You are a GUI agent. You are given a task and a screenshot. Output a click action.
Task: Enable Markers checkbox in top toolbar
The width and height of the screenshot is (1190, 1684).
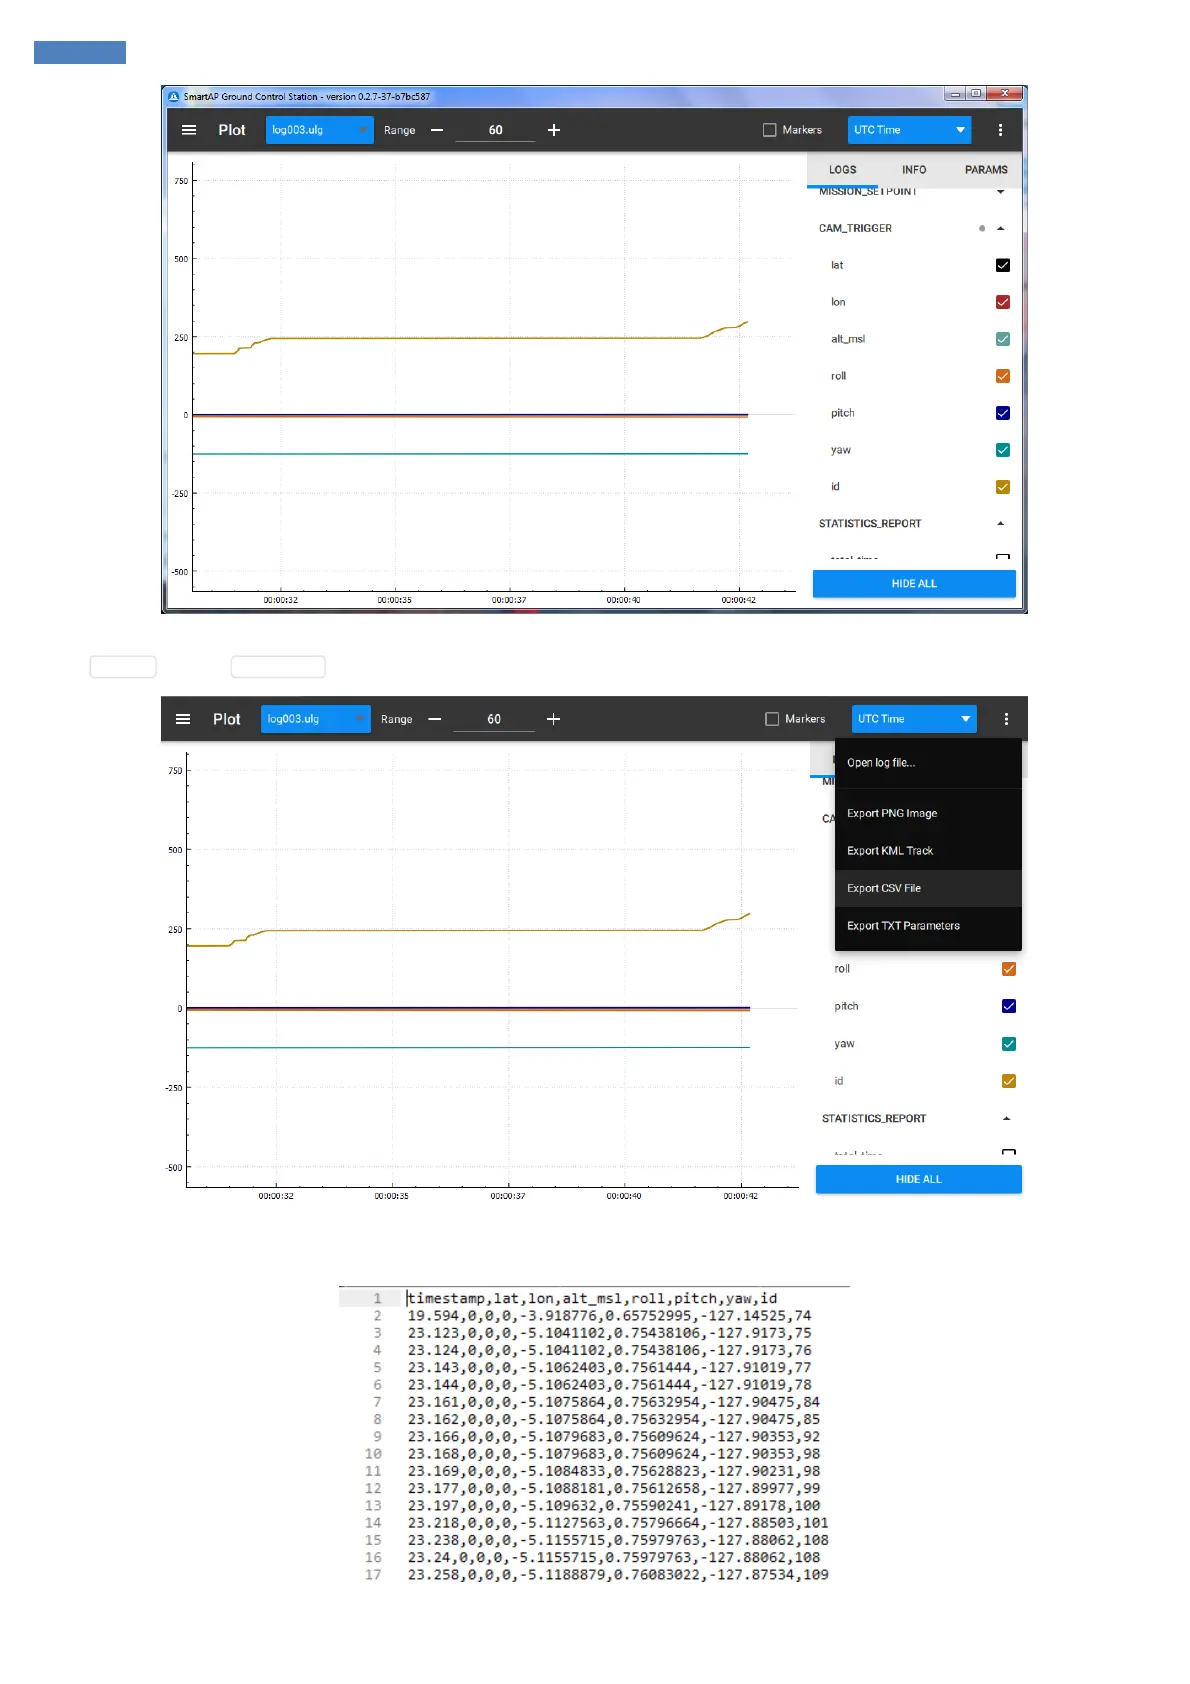pos(770,130)
